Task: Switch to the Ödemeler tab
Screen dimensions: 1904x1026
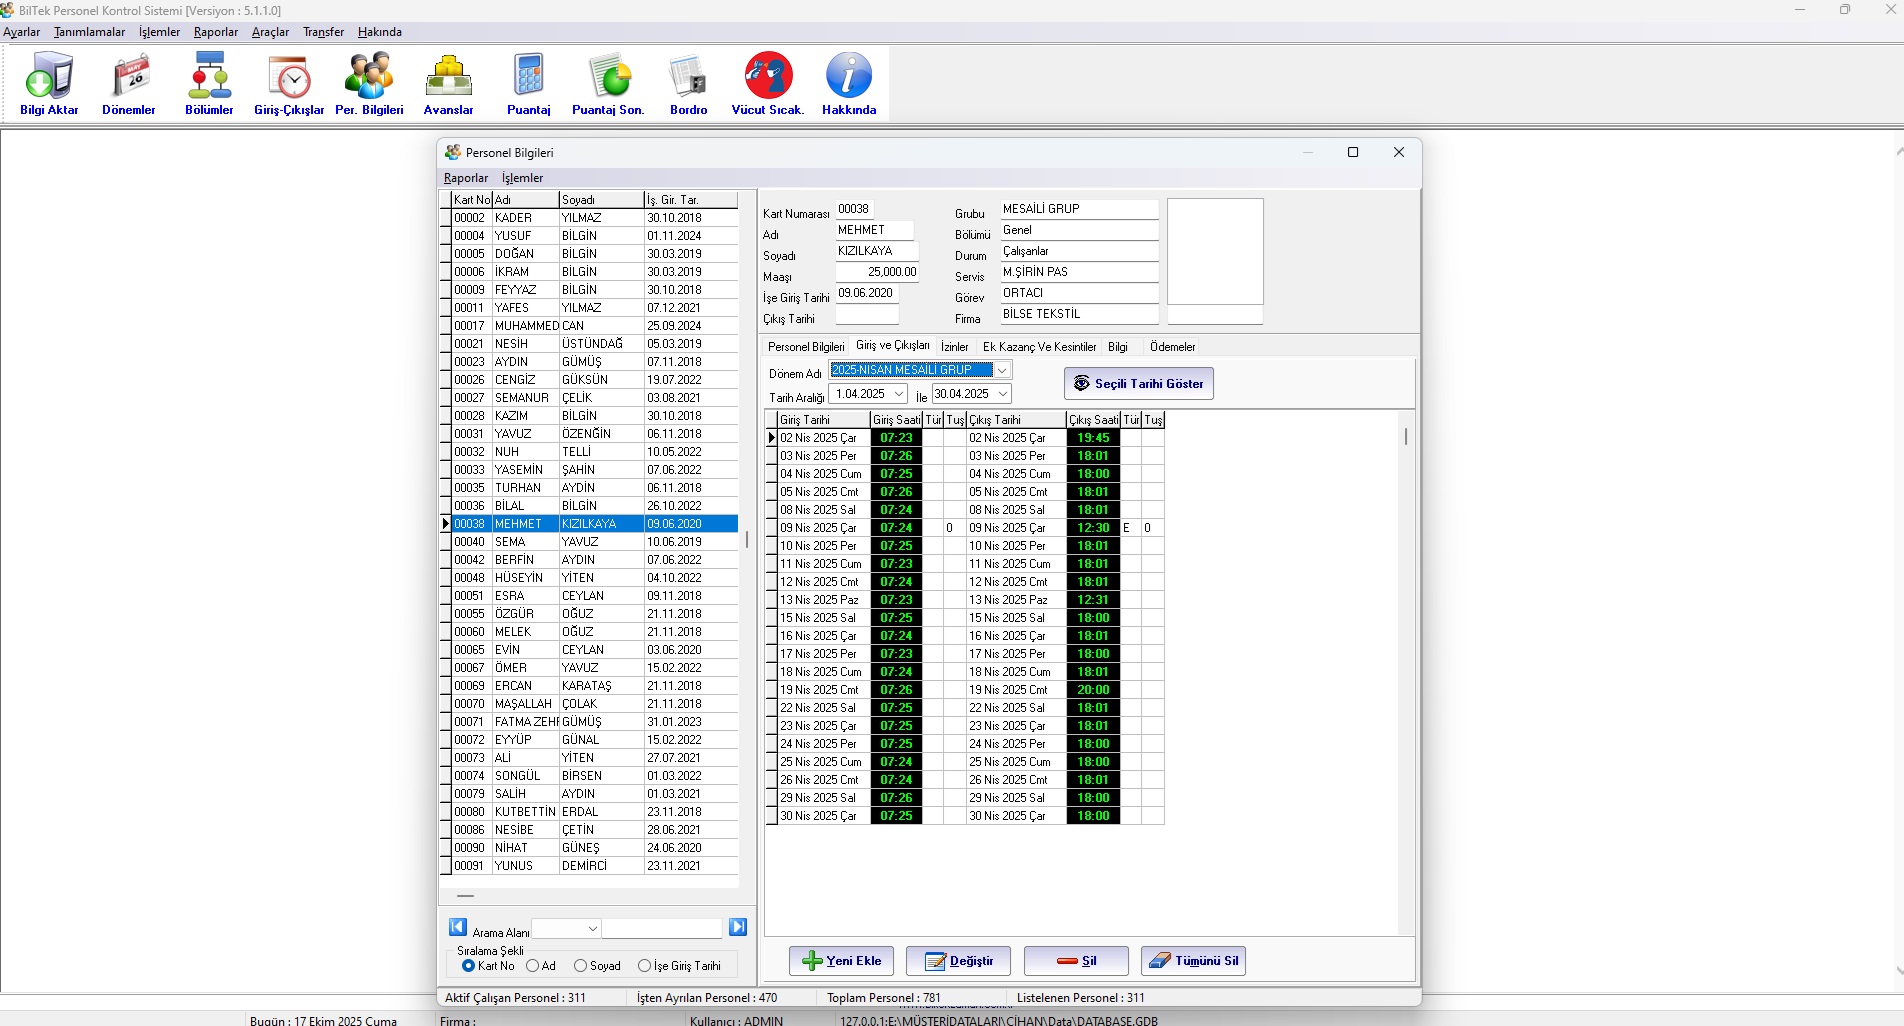Action: click(x=1173, y=347)
